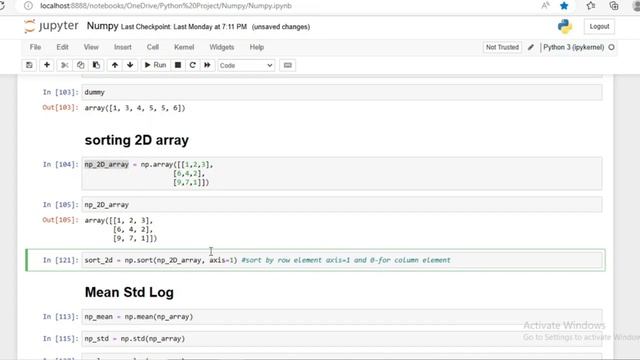640x360 pixels.
Task: Open cell type Code dropdown
Action: [x=246, y=65]
